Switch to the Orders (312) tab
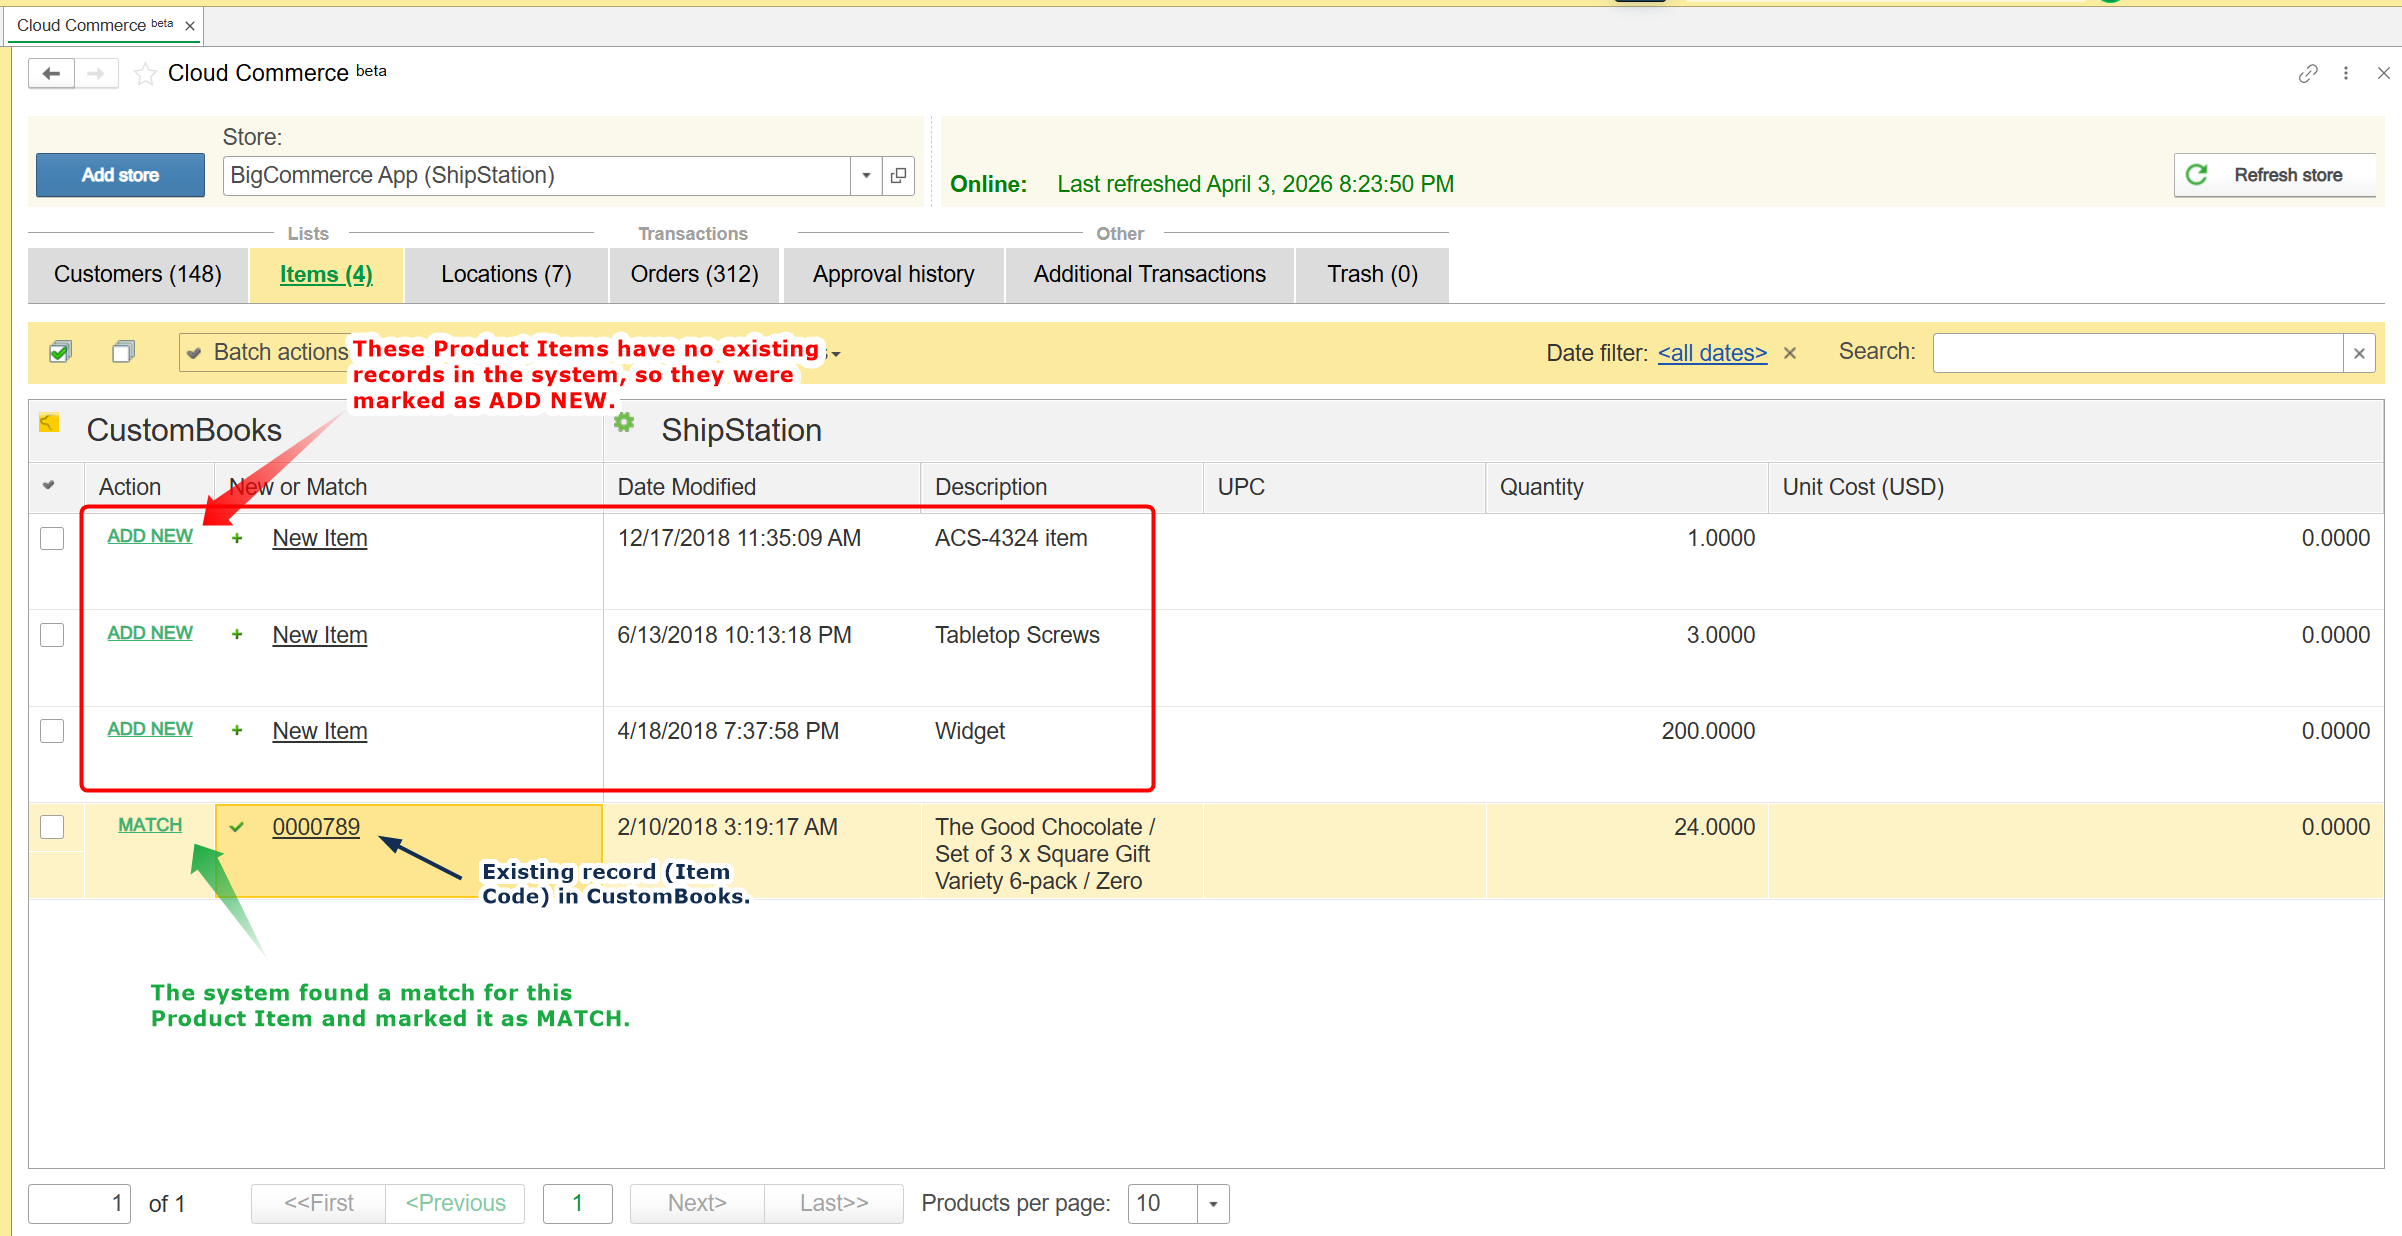The height and width of the screenshot is (1236, 2402). tap(694, 275)
